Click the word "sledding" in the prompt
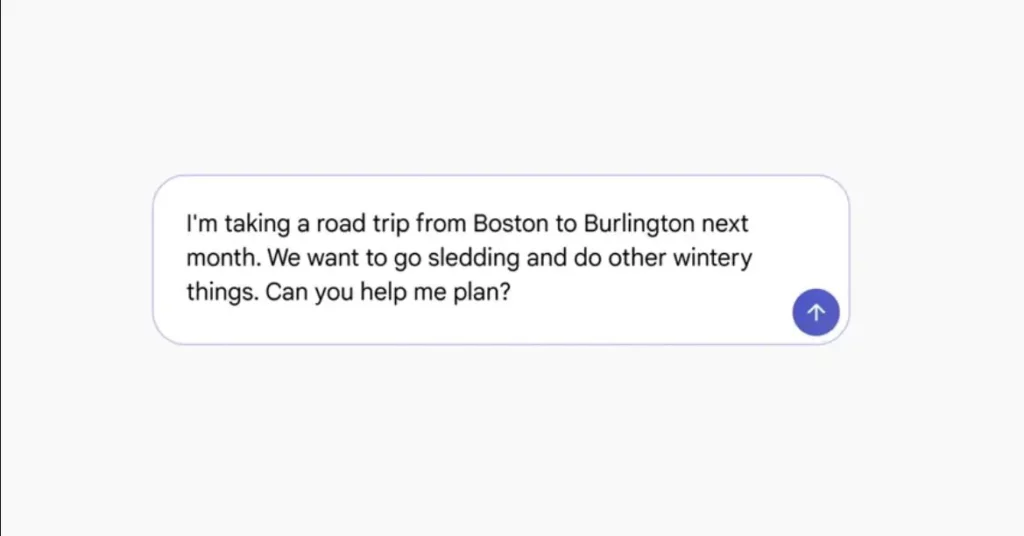This screenshot has width=1024, height=536. point(474,257)
